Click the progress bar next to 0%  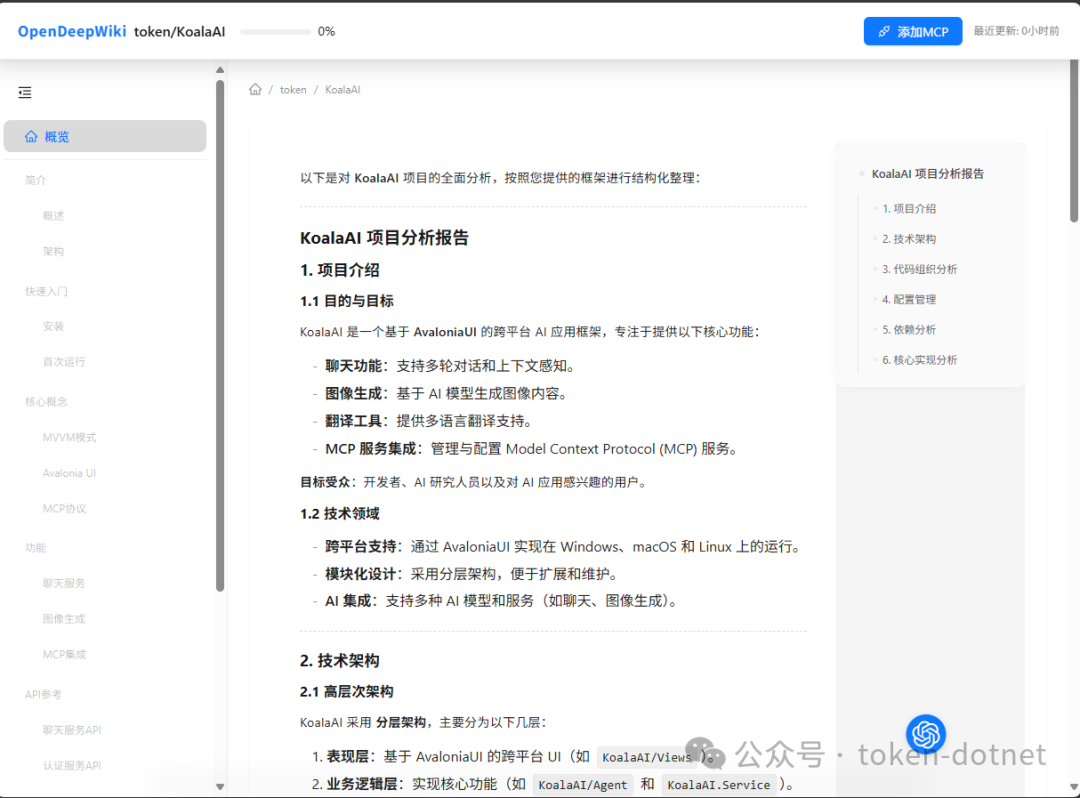[x=276, y=32]
